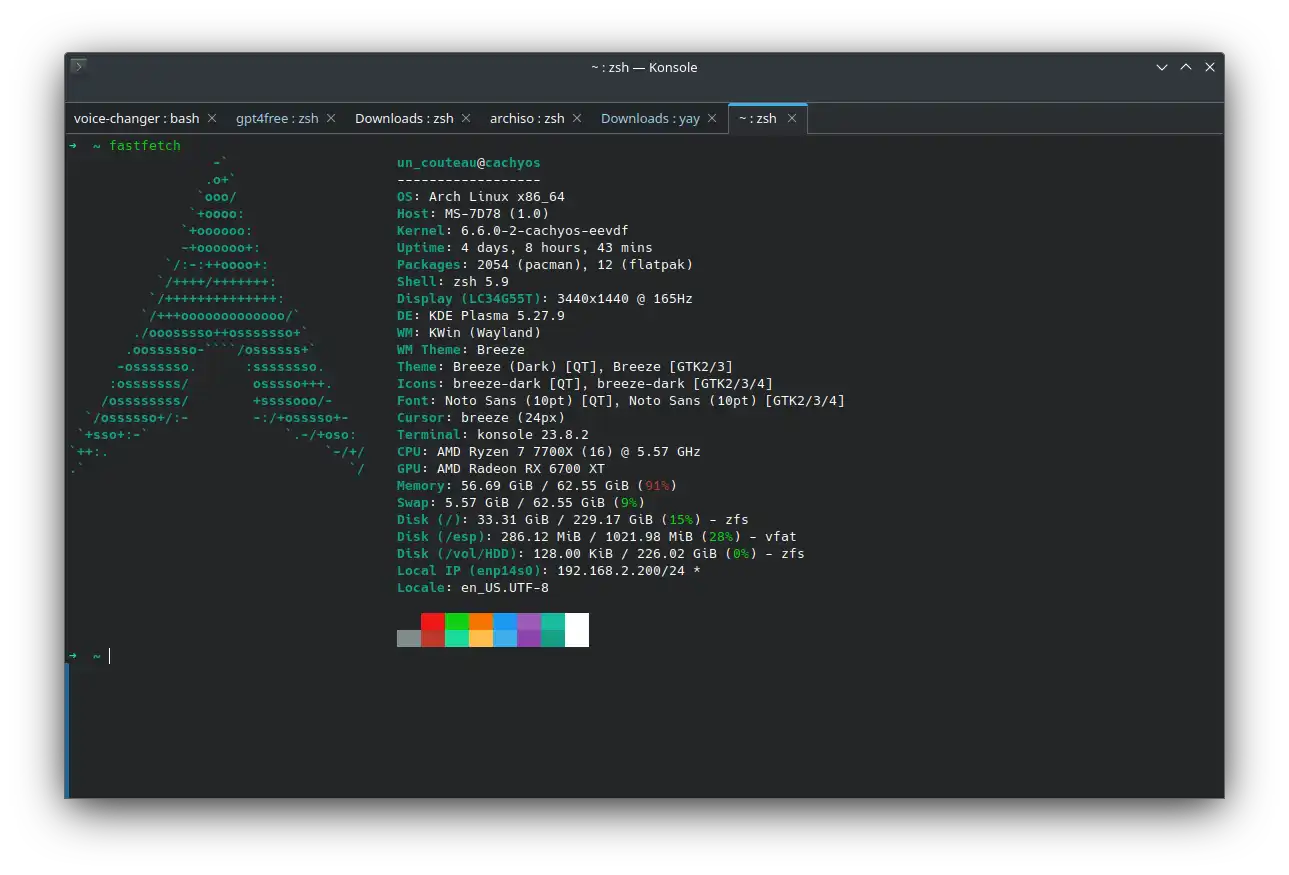Image resolution: width=1289 pixels, height=875 pixels.
Task: Click the fastfetch command text
Action: (x=145, y=145)
